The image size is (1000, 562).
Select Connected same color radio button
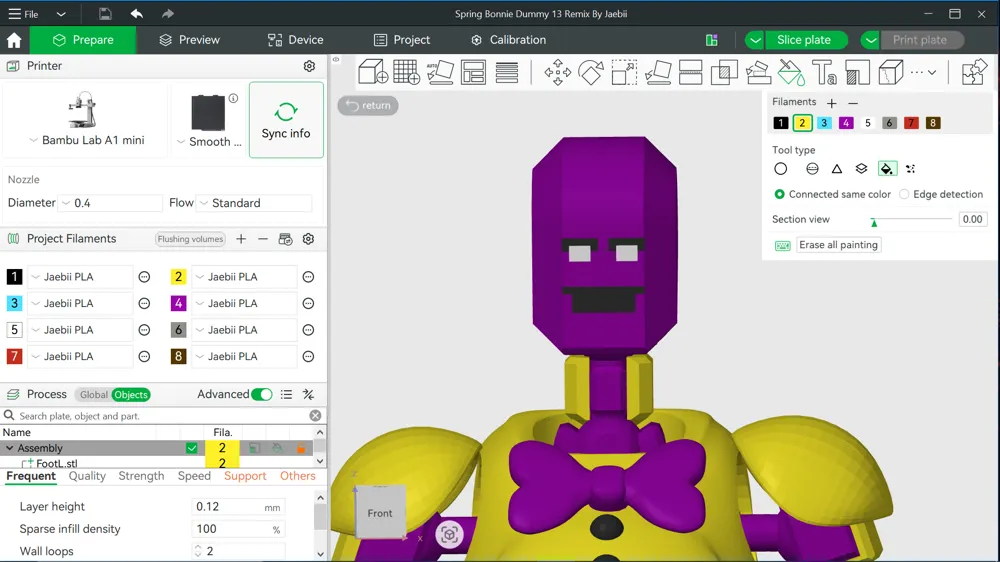point(779,194)
